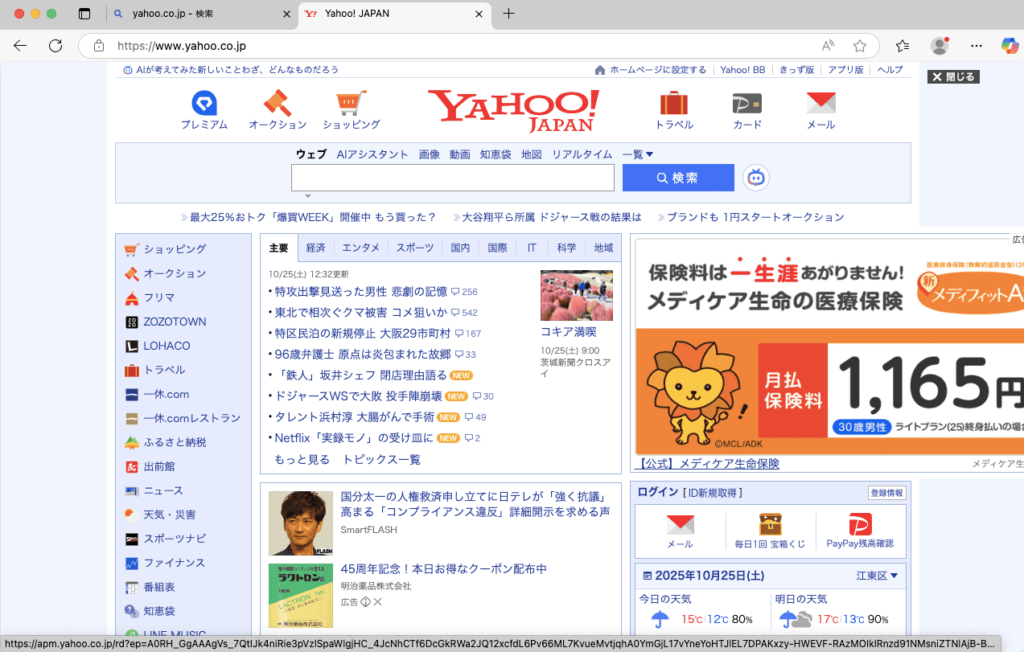Select the AIアシスタント search category

[x=372, y=154]
